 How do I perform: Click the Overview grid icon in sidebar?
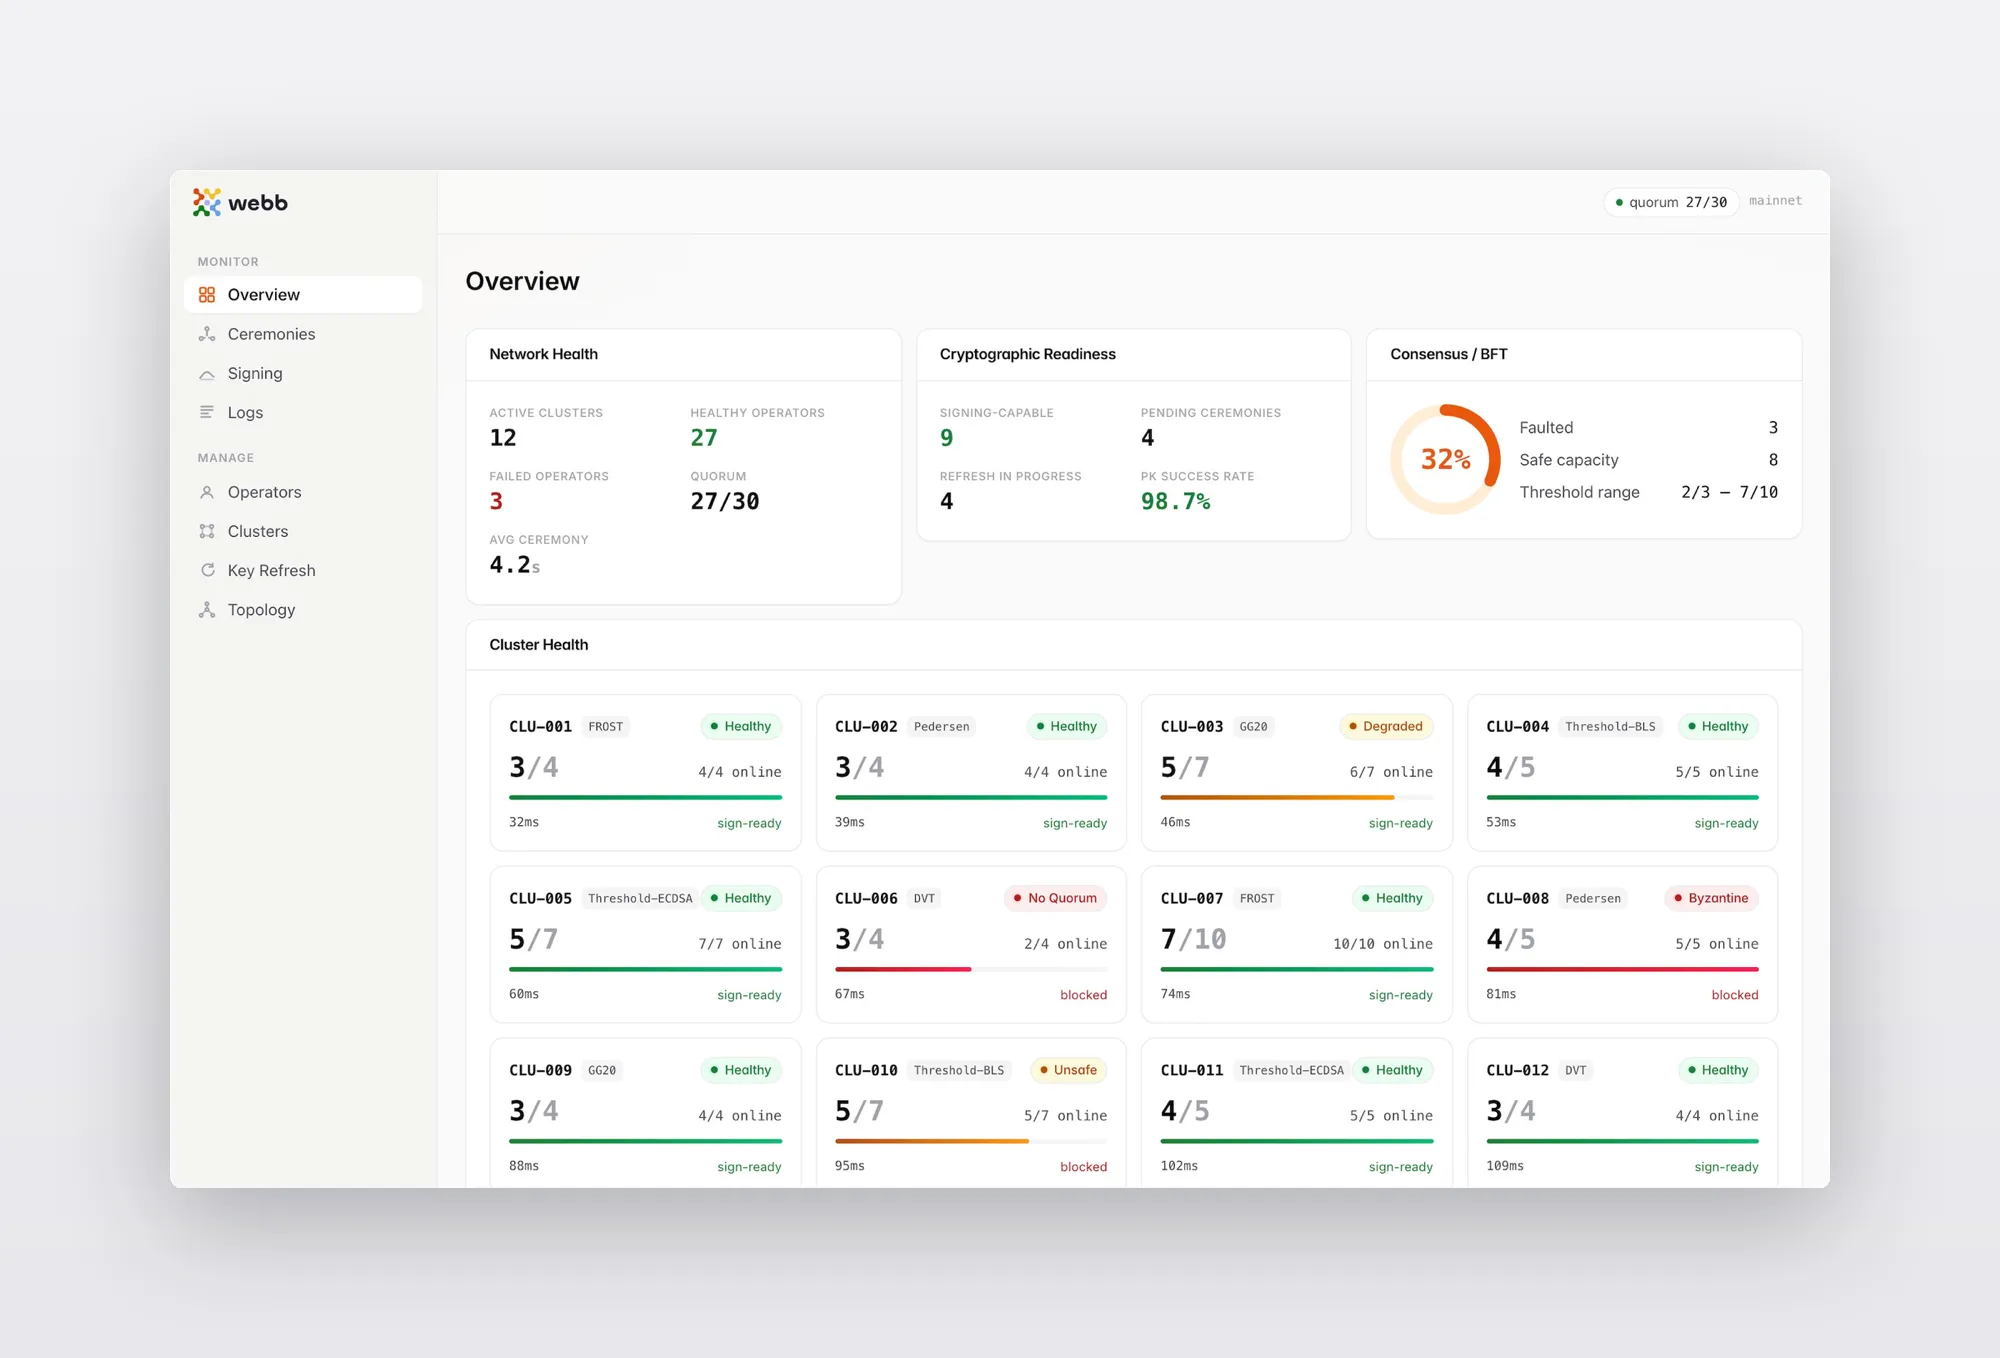207,295
